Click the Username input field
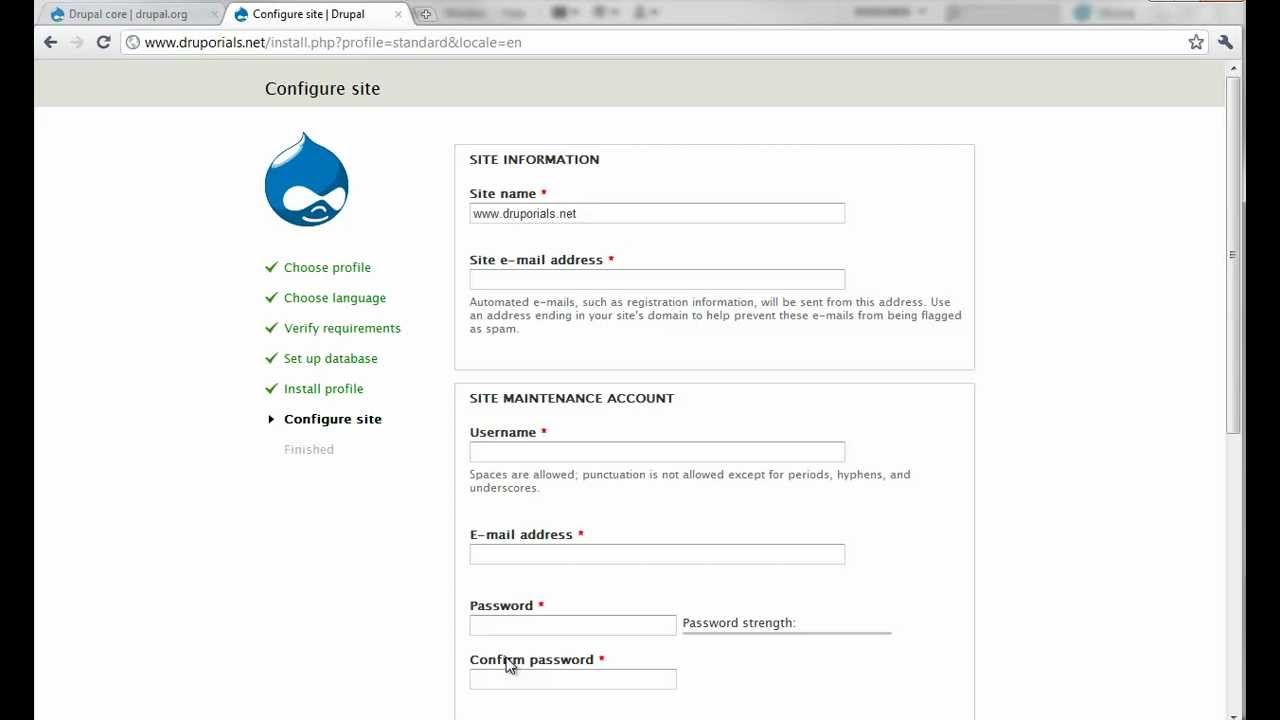This screenshot has width=1280, height=720. tap(657, 452)
